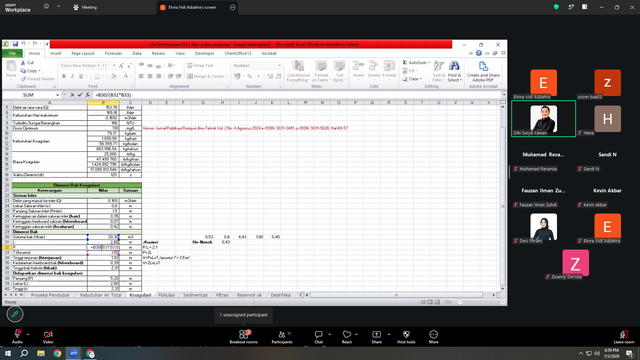Click Sort & Filter in Excel
The height and width of the screenshot is (360, 640).
(439, 71)
